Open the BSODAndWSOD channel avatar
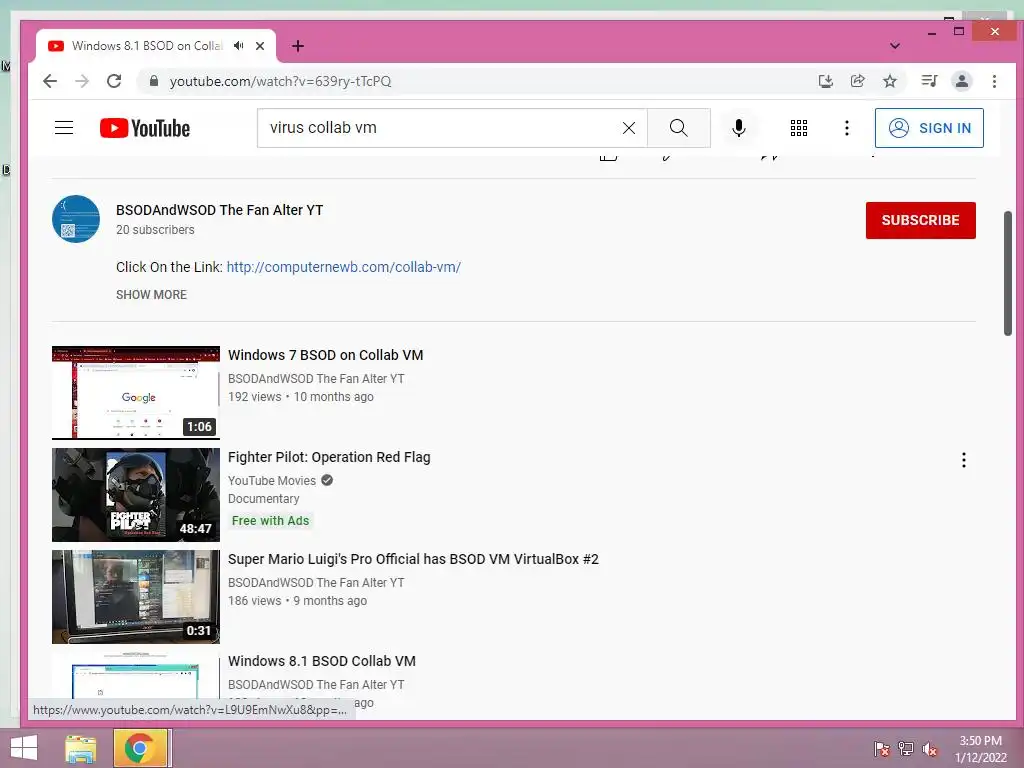The width and height of the screenshot is (1024, 768). pyautogui.click(x=76, y=219)
